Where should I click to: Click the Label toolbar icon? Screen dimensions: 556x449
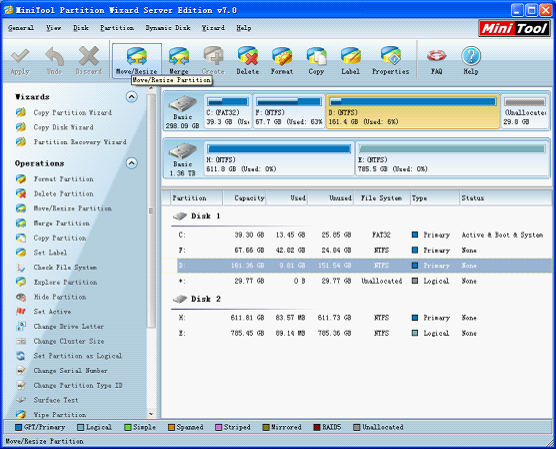[351, 60]
